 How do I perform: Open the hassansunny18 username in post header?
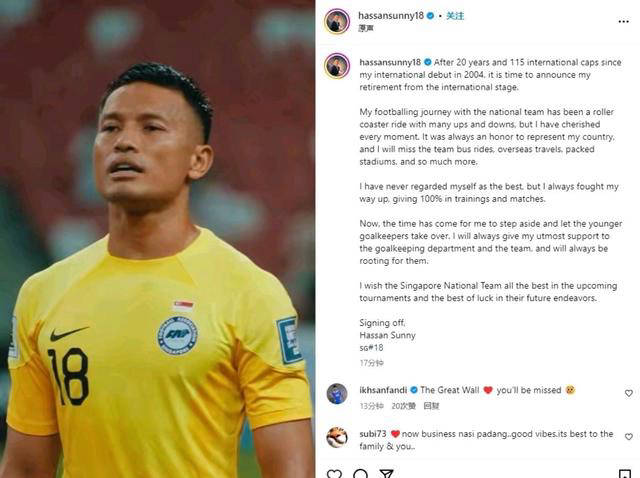(x=391, y=16)
